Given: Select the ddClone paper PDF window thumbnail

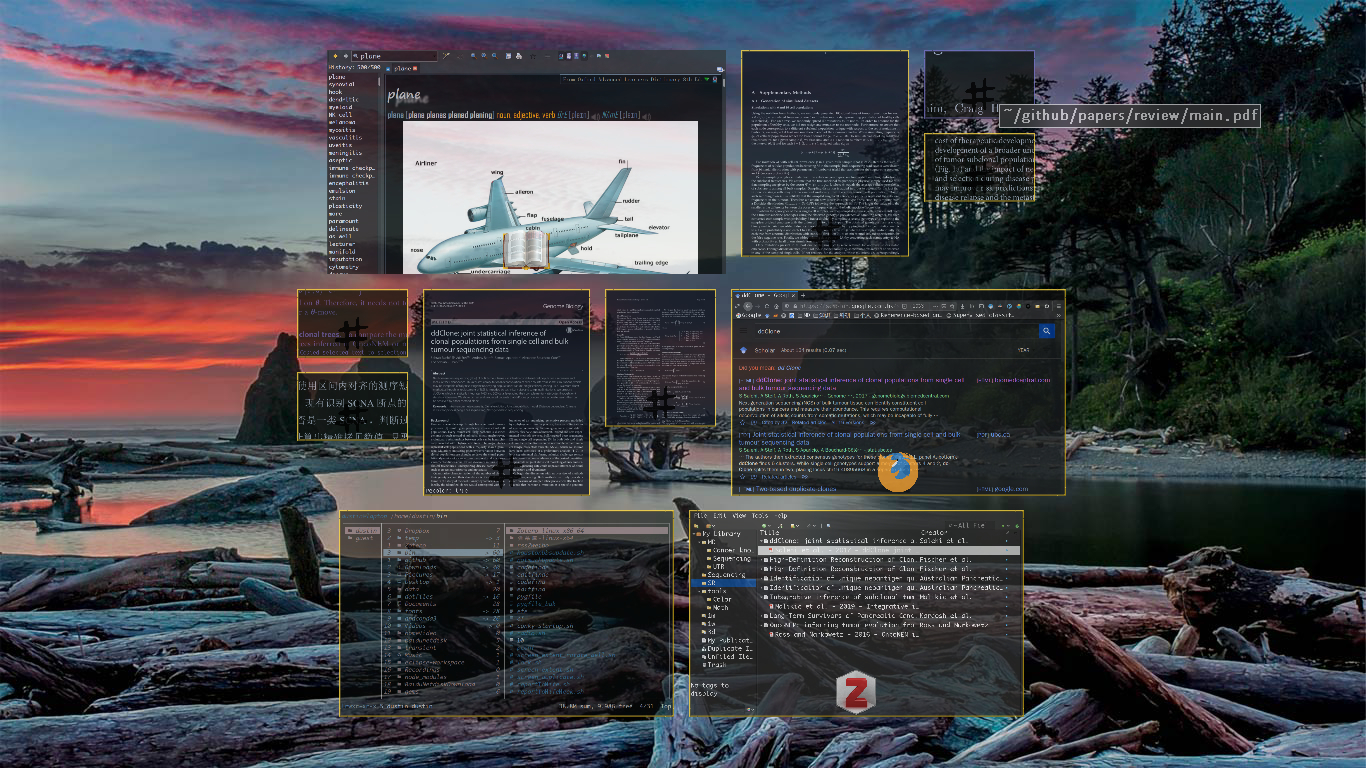Looking at the screenshot, I should coord(506,392).
